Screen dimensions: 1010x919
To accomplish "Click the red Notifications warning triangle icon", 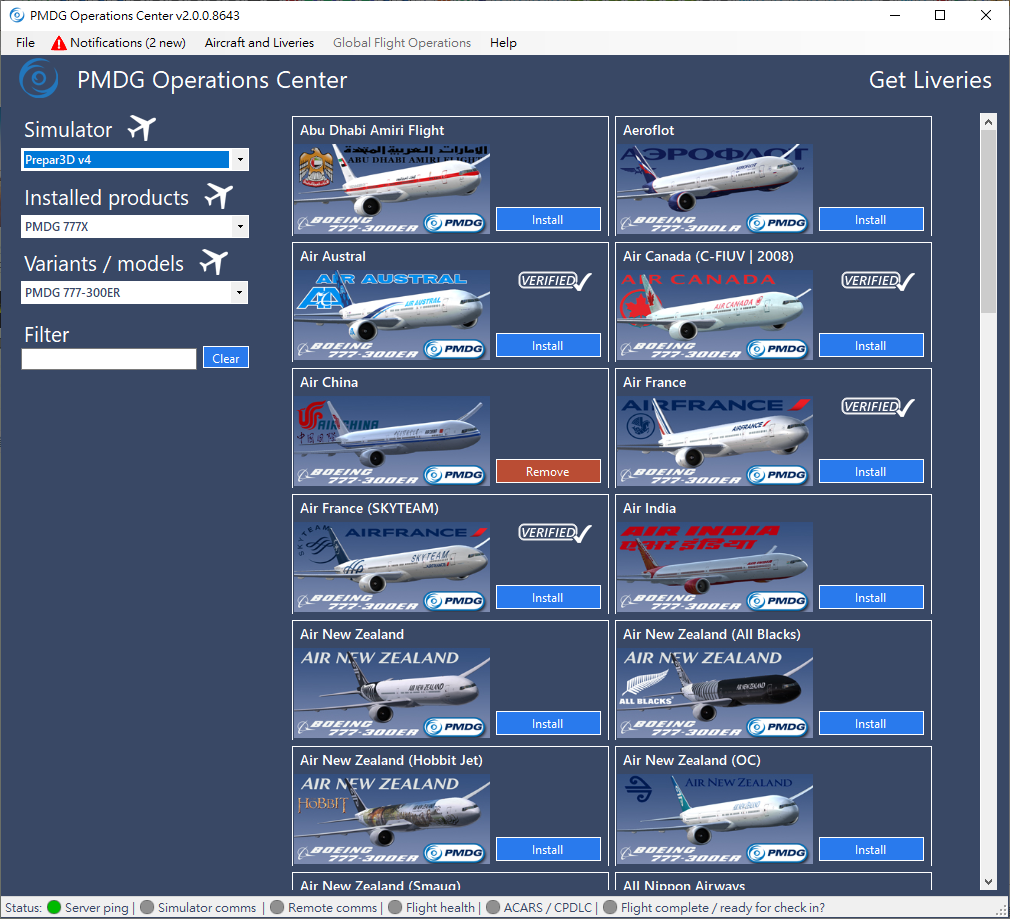I will point(59,43).
